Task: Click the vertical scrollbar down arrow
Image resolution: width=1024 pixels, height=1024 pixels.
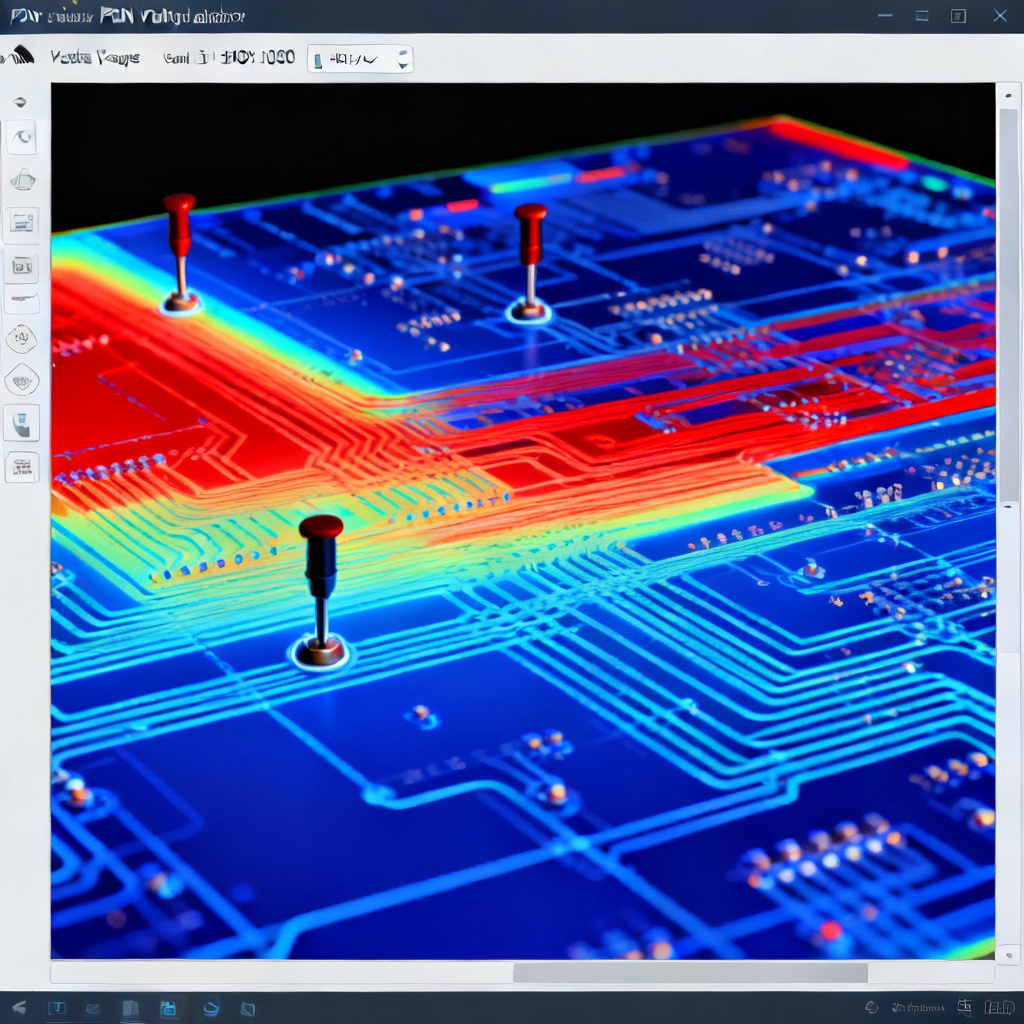Action: (1009, 955)
